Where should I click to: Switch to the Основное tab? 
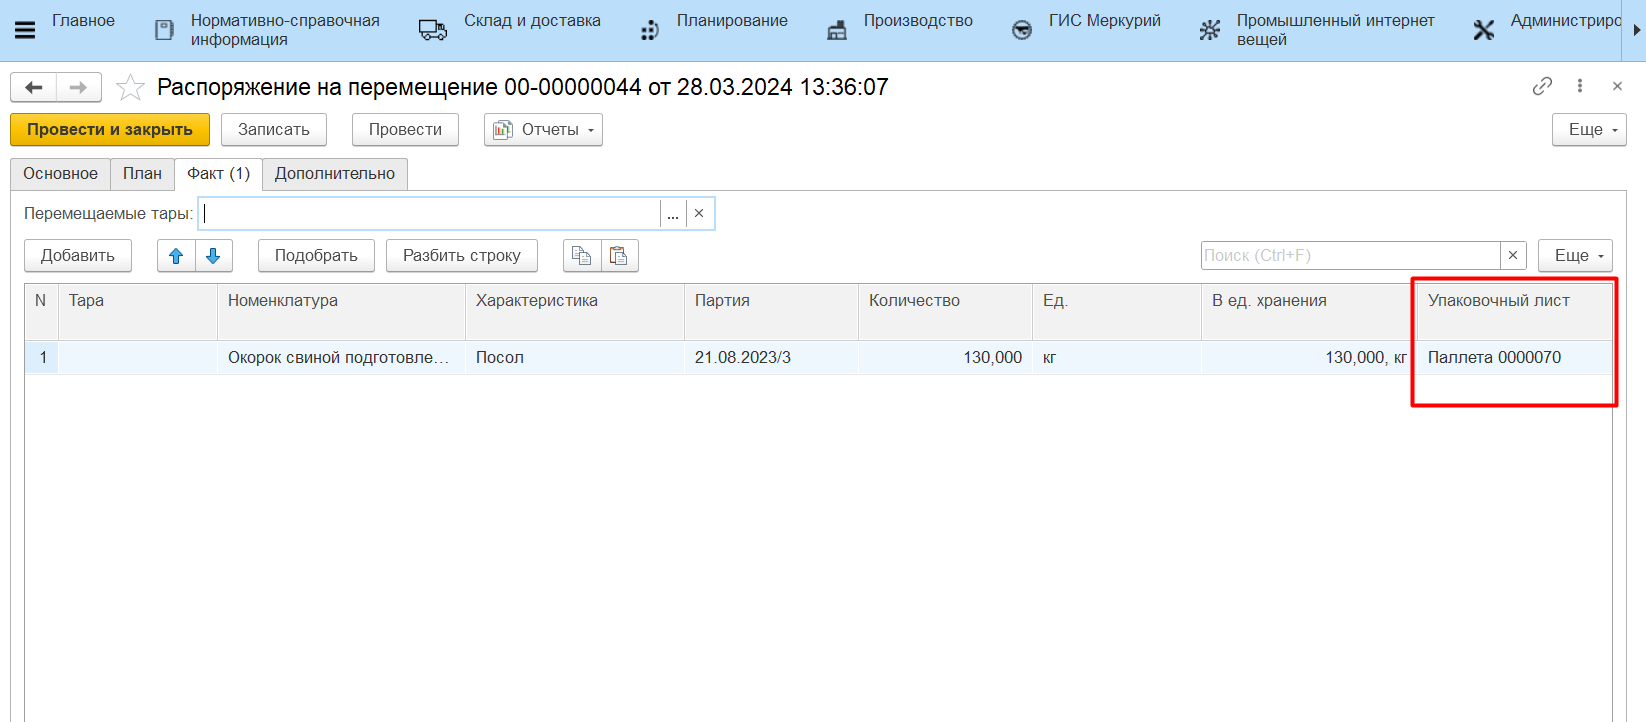60,174
